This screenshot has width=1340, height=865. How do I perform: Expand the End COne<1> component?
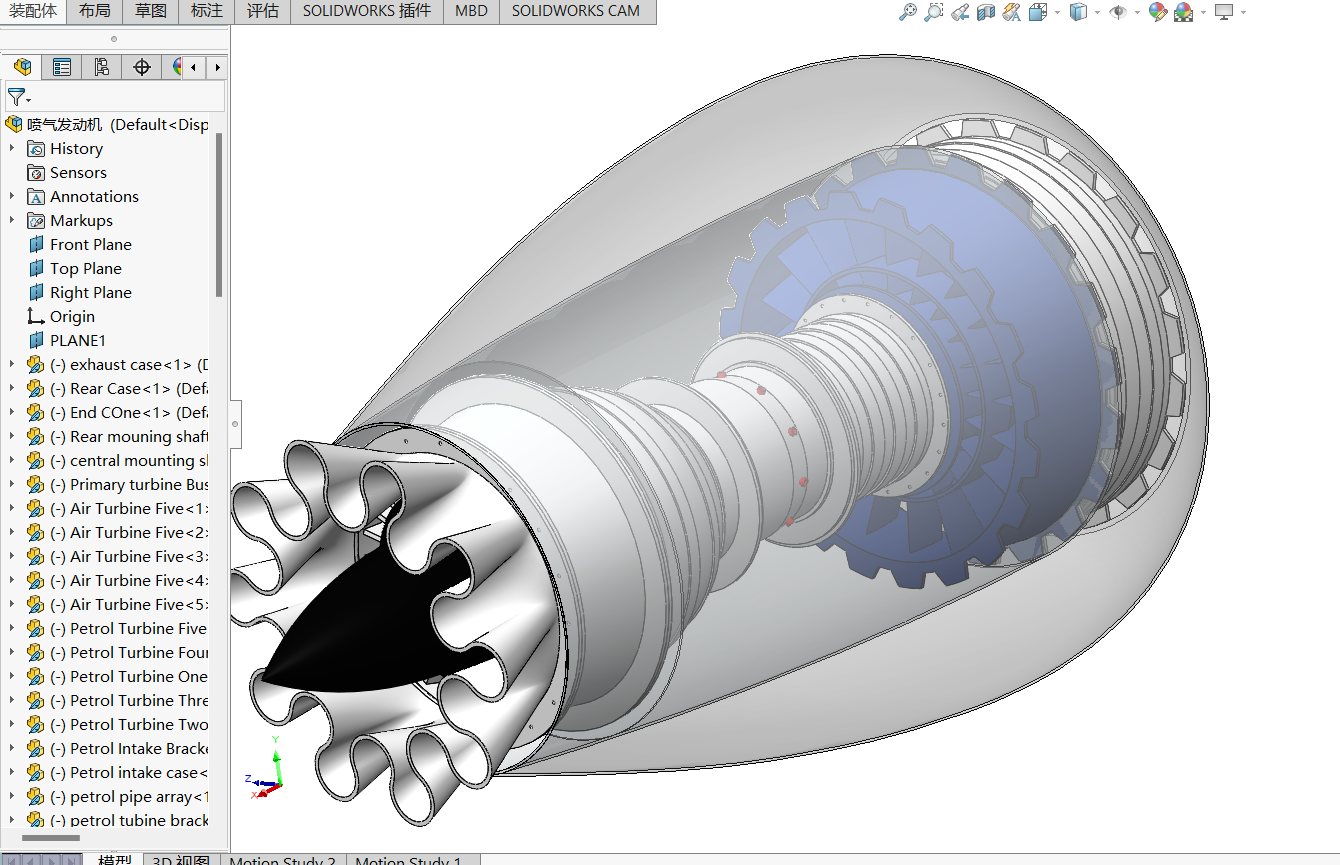click(x=12, y=413)
